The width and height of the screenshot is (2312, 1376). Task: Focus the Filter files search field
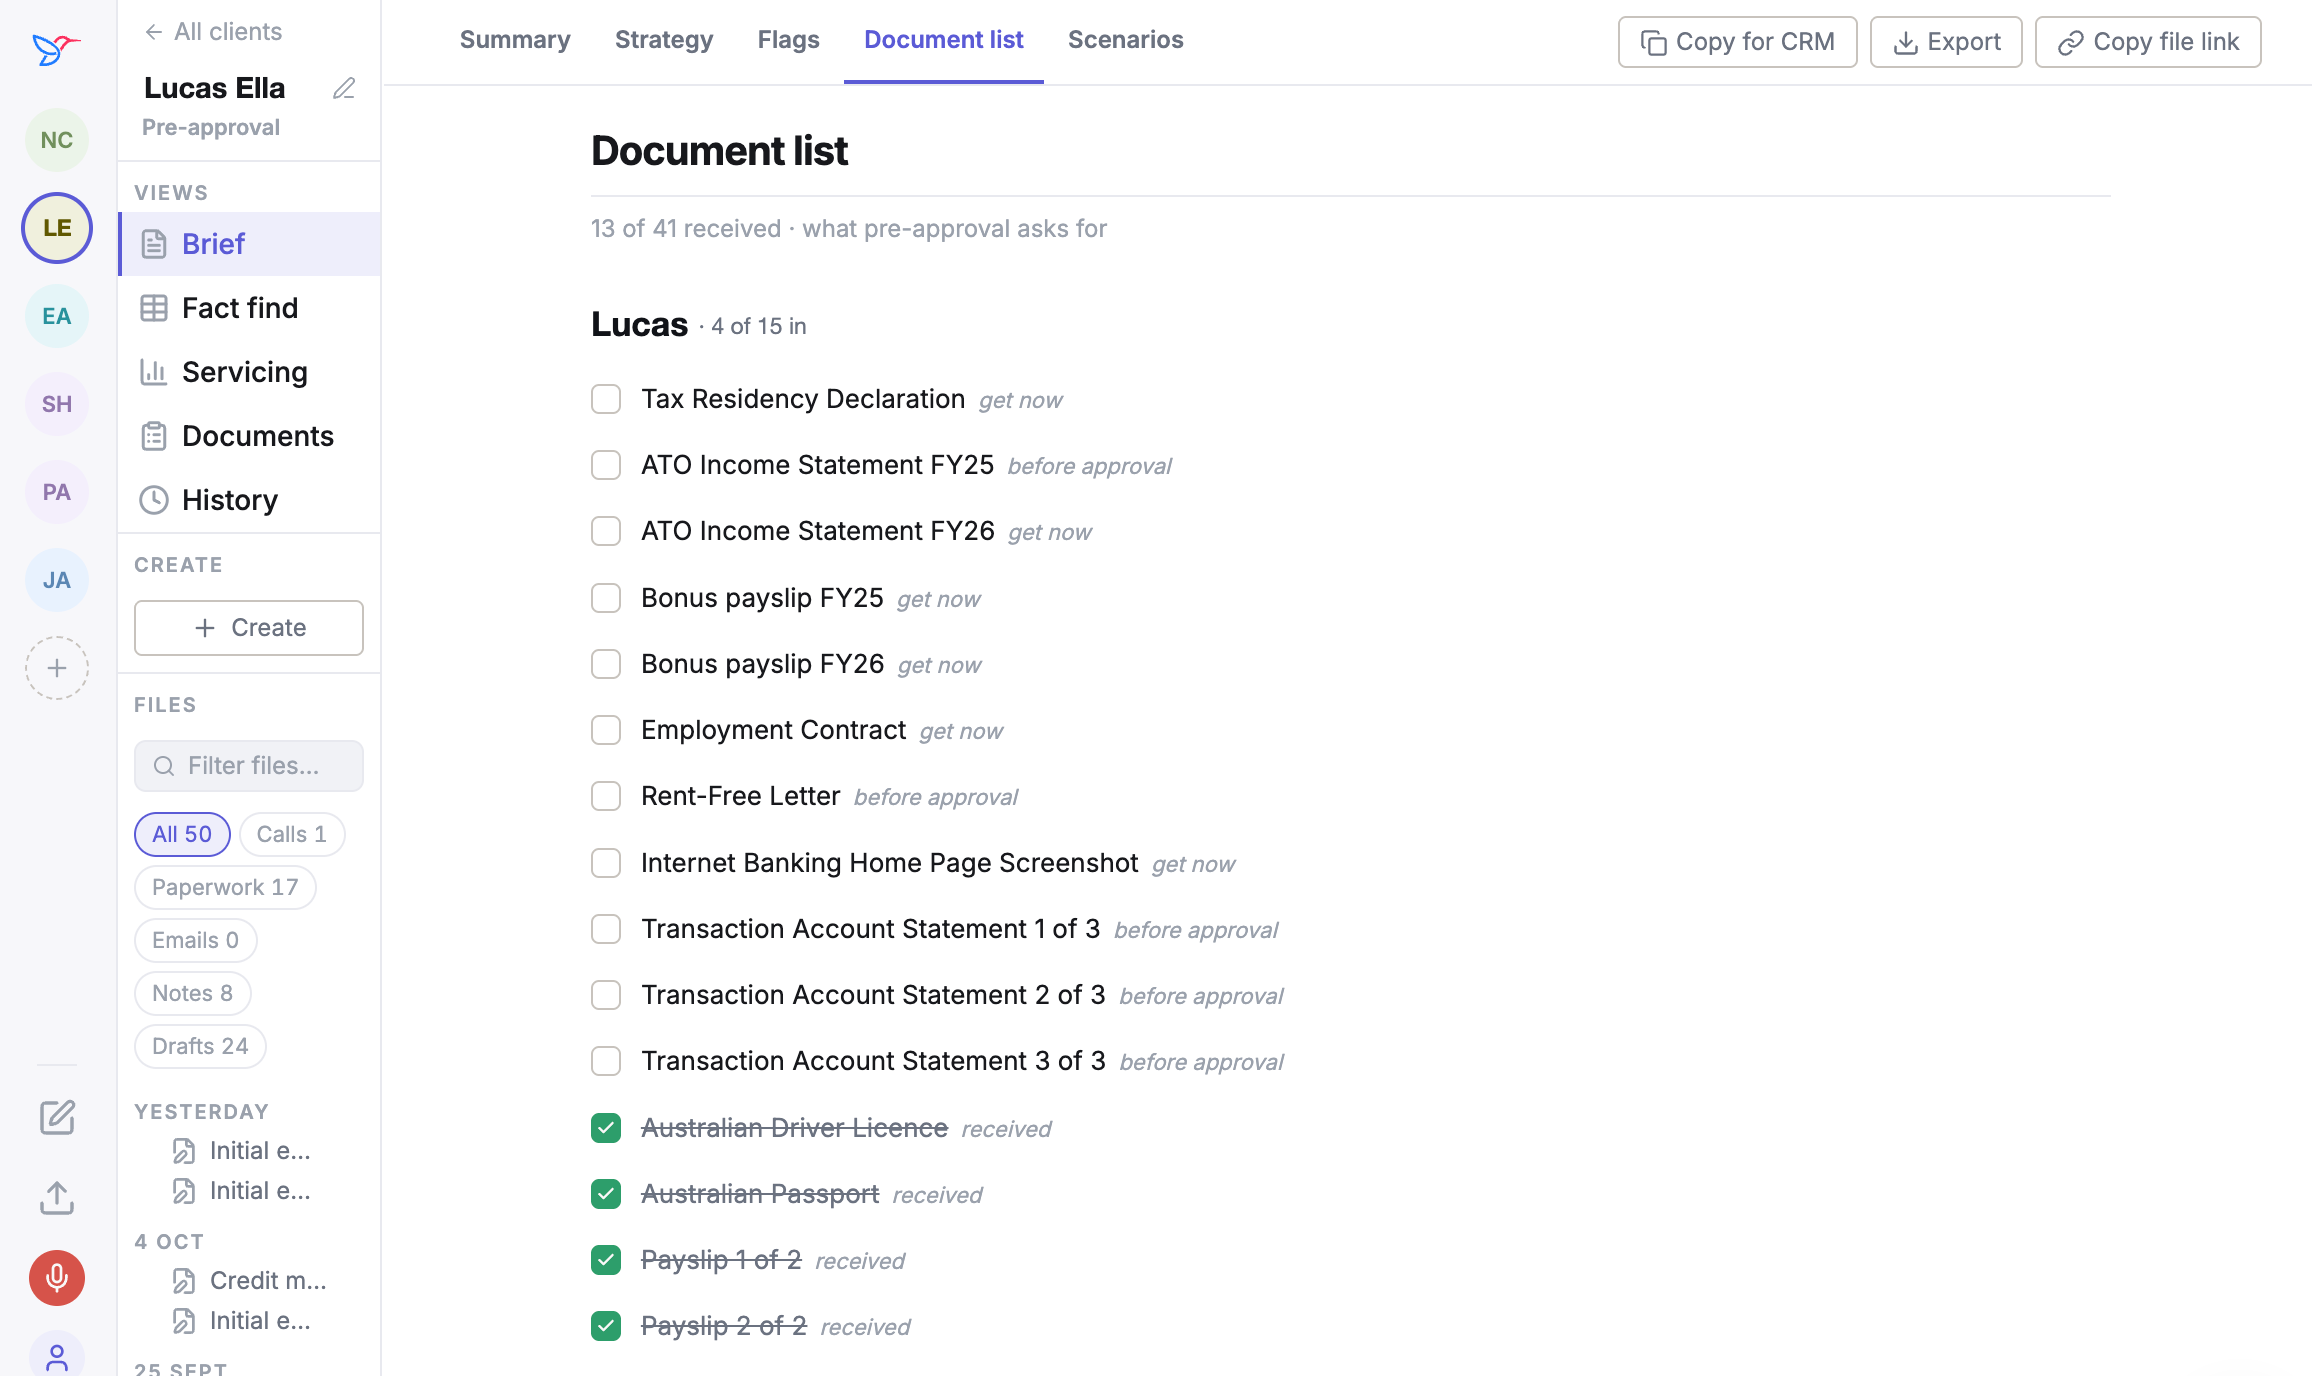pyautogui.click(x=249, y=766)
